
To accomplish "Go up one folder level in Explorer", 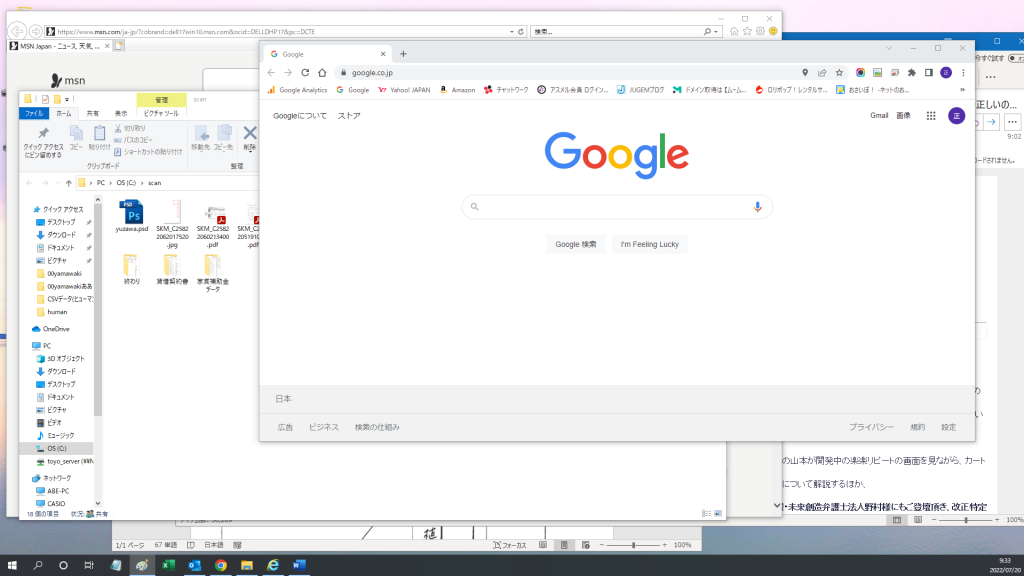I will tap(69, 183).
